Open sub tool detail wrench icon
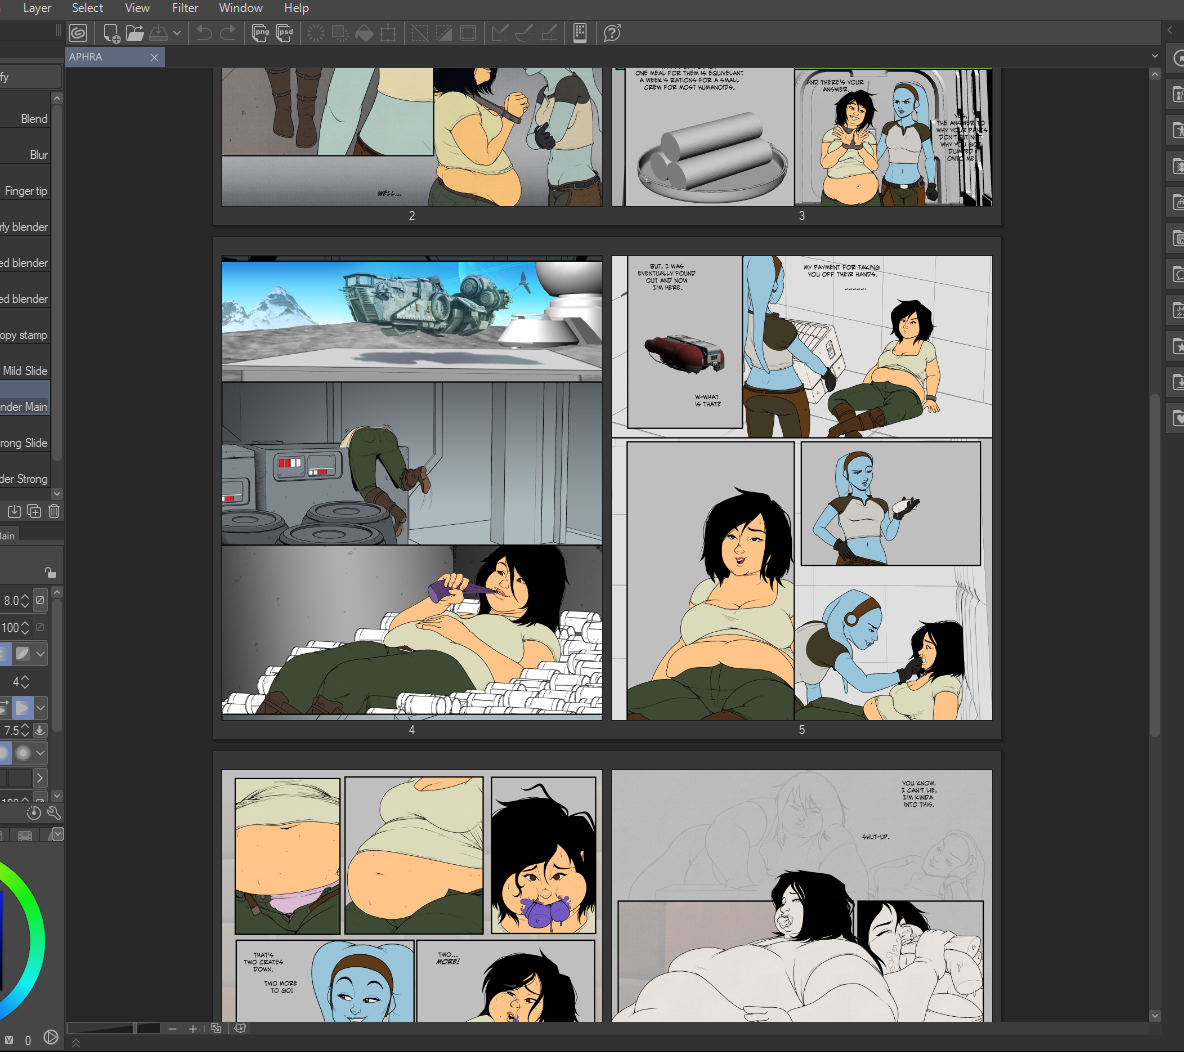Screen dimensions: 1184x1052 (54, 813)
